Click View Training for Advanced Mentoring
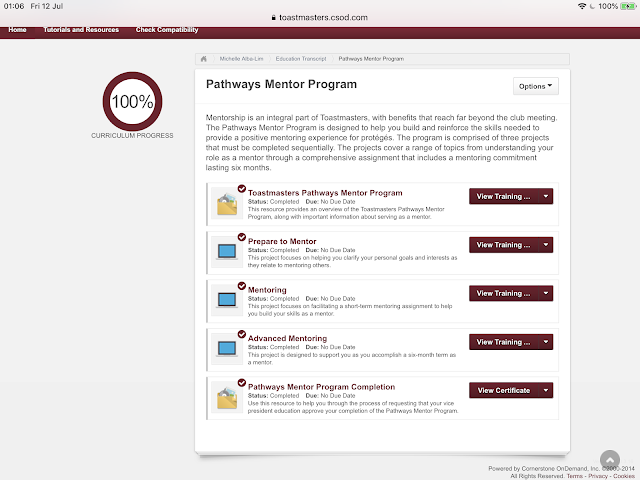 (x=504, y=342)
